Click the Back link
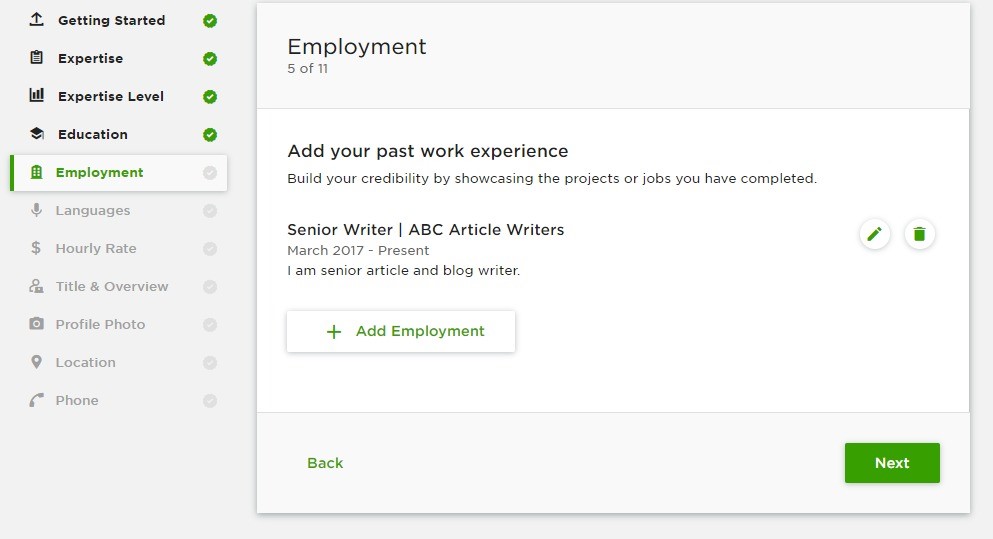Screen dimensions: 993x539 325,463
